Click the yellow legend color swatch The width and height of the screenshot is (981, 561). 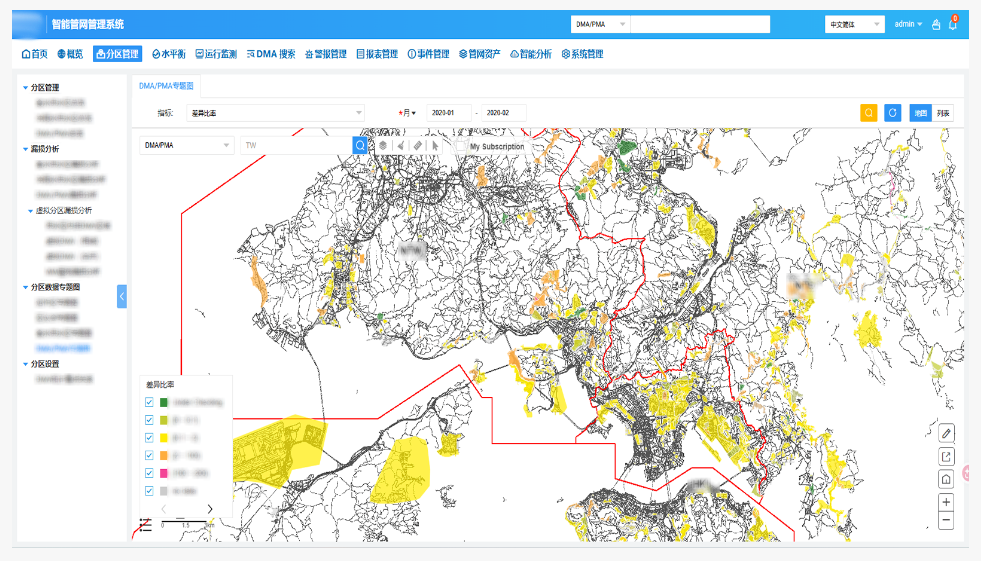click(x=164, y=438)
